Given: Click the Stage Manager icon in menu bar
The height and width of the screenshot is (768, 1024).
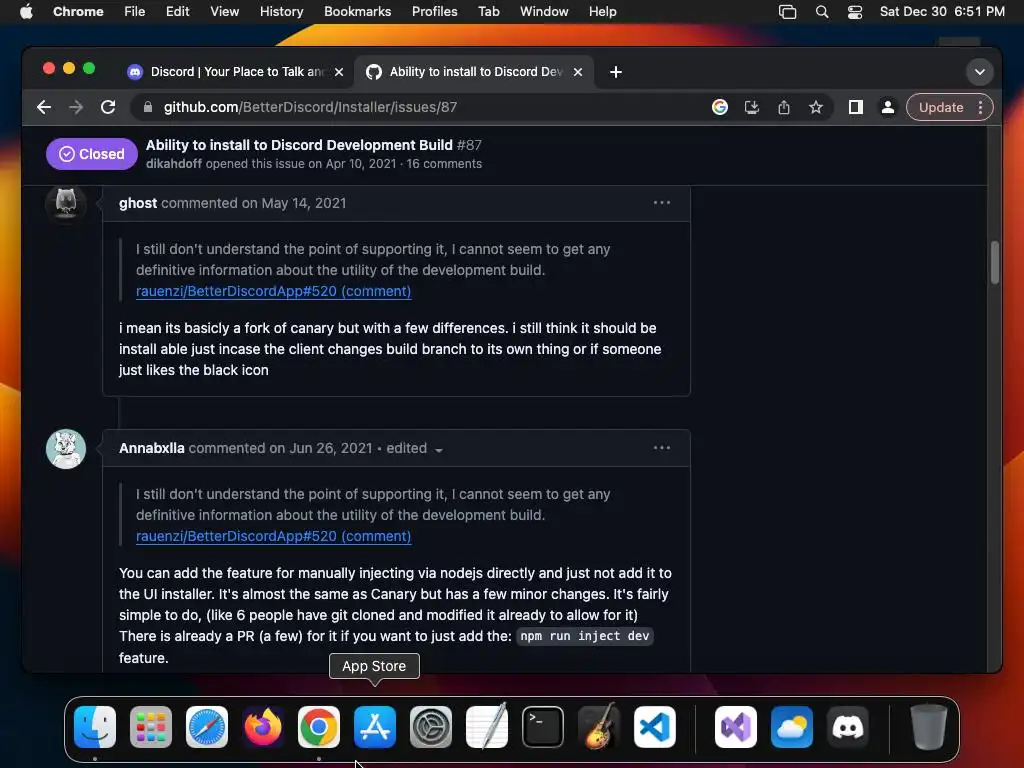Looking at the screenshot, I should click(x=788, y=12).
